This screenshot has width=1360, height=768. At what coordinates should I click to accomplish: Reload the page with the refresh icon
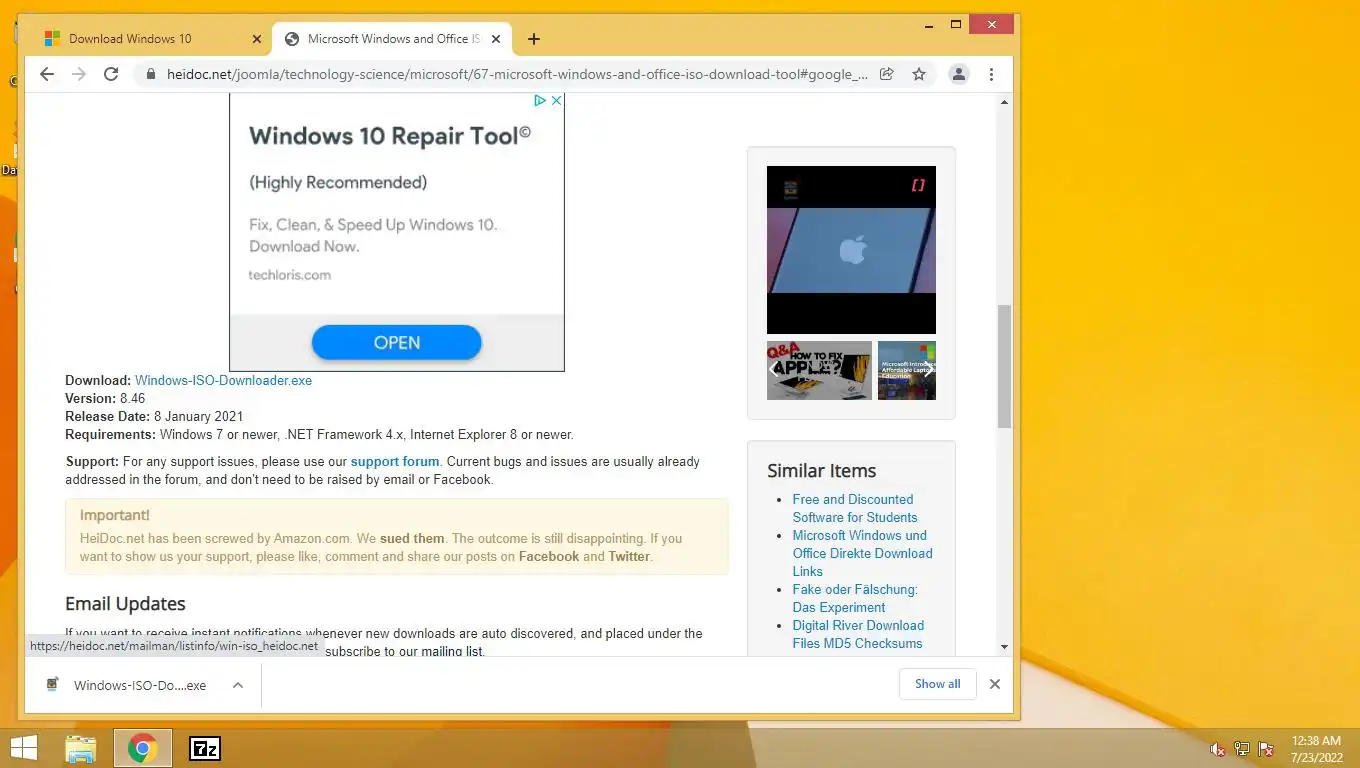pyautogui.click(x=111, y=74)
